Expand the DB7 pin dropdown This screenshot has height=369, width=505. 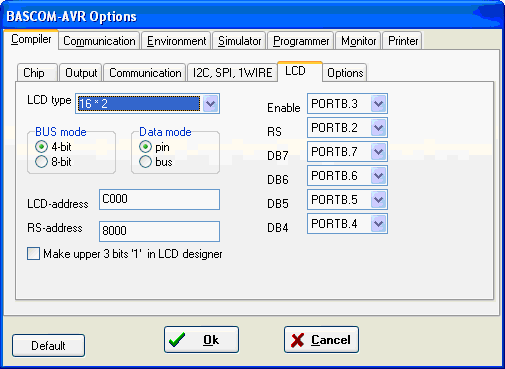click(378, 152)
